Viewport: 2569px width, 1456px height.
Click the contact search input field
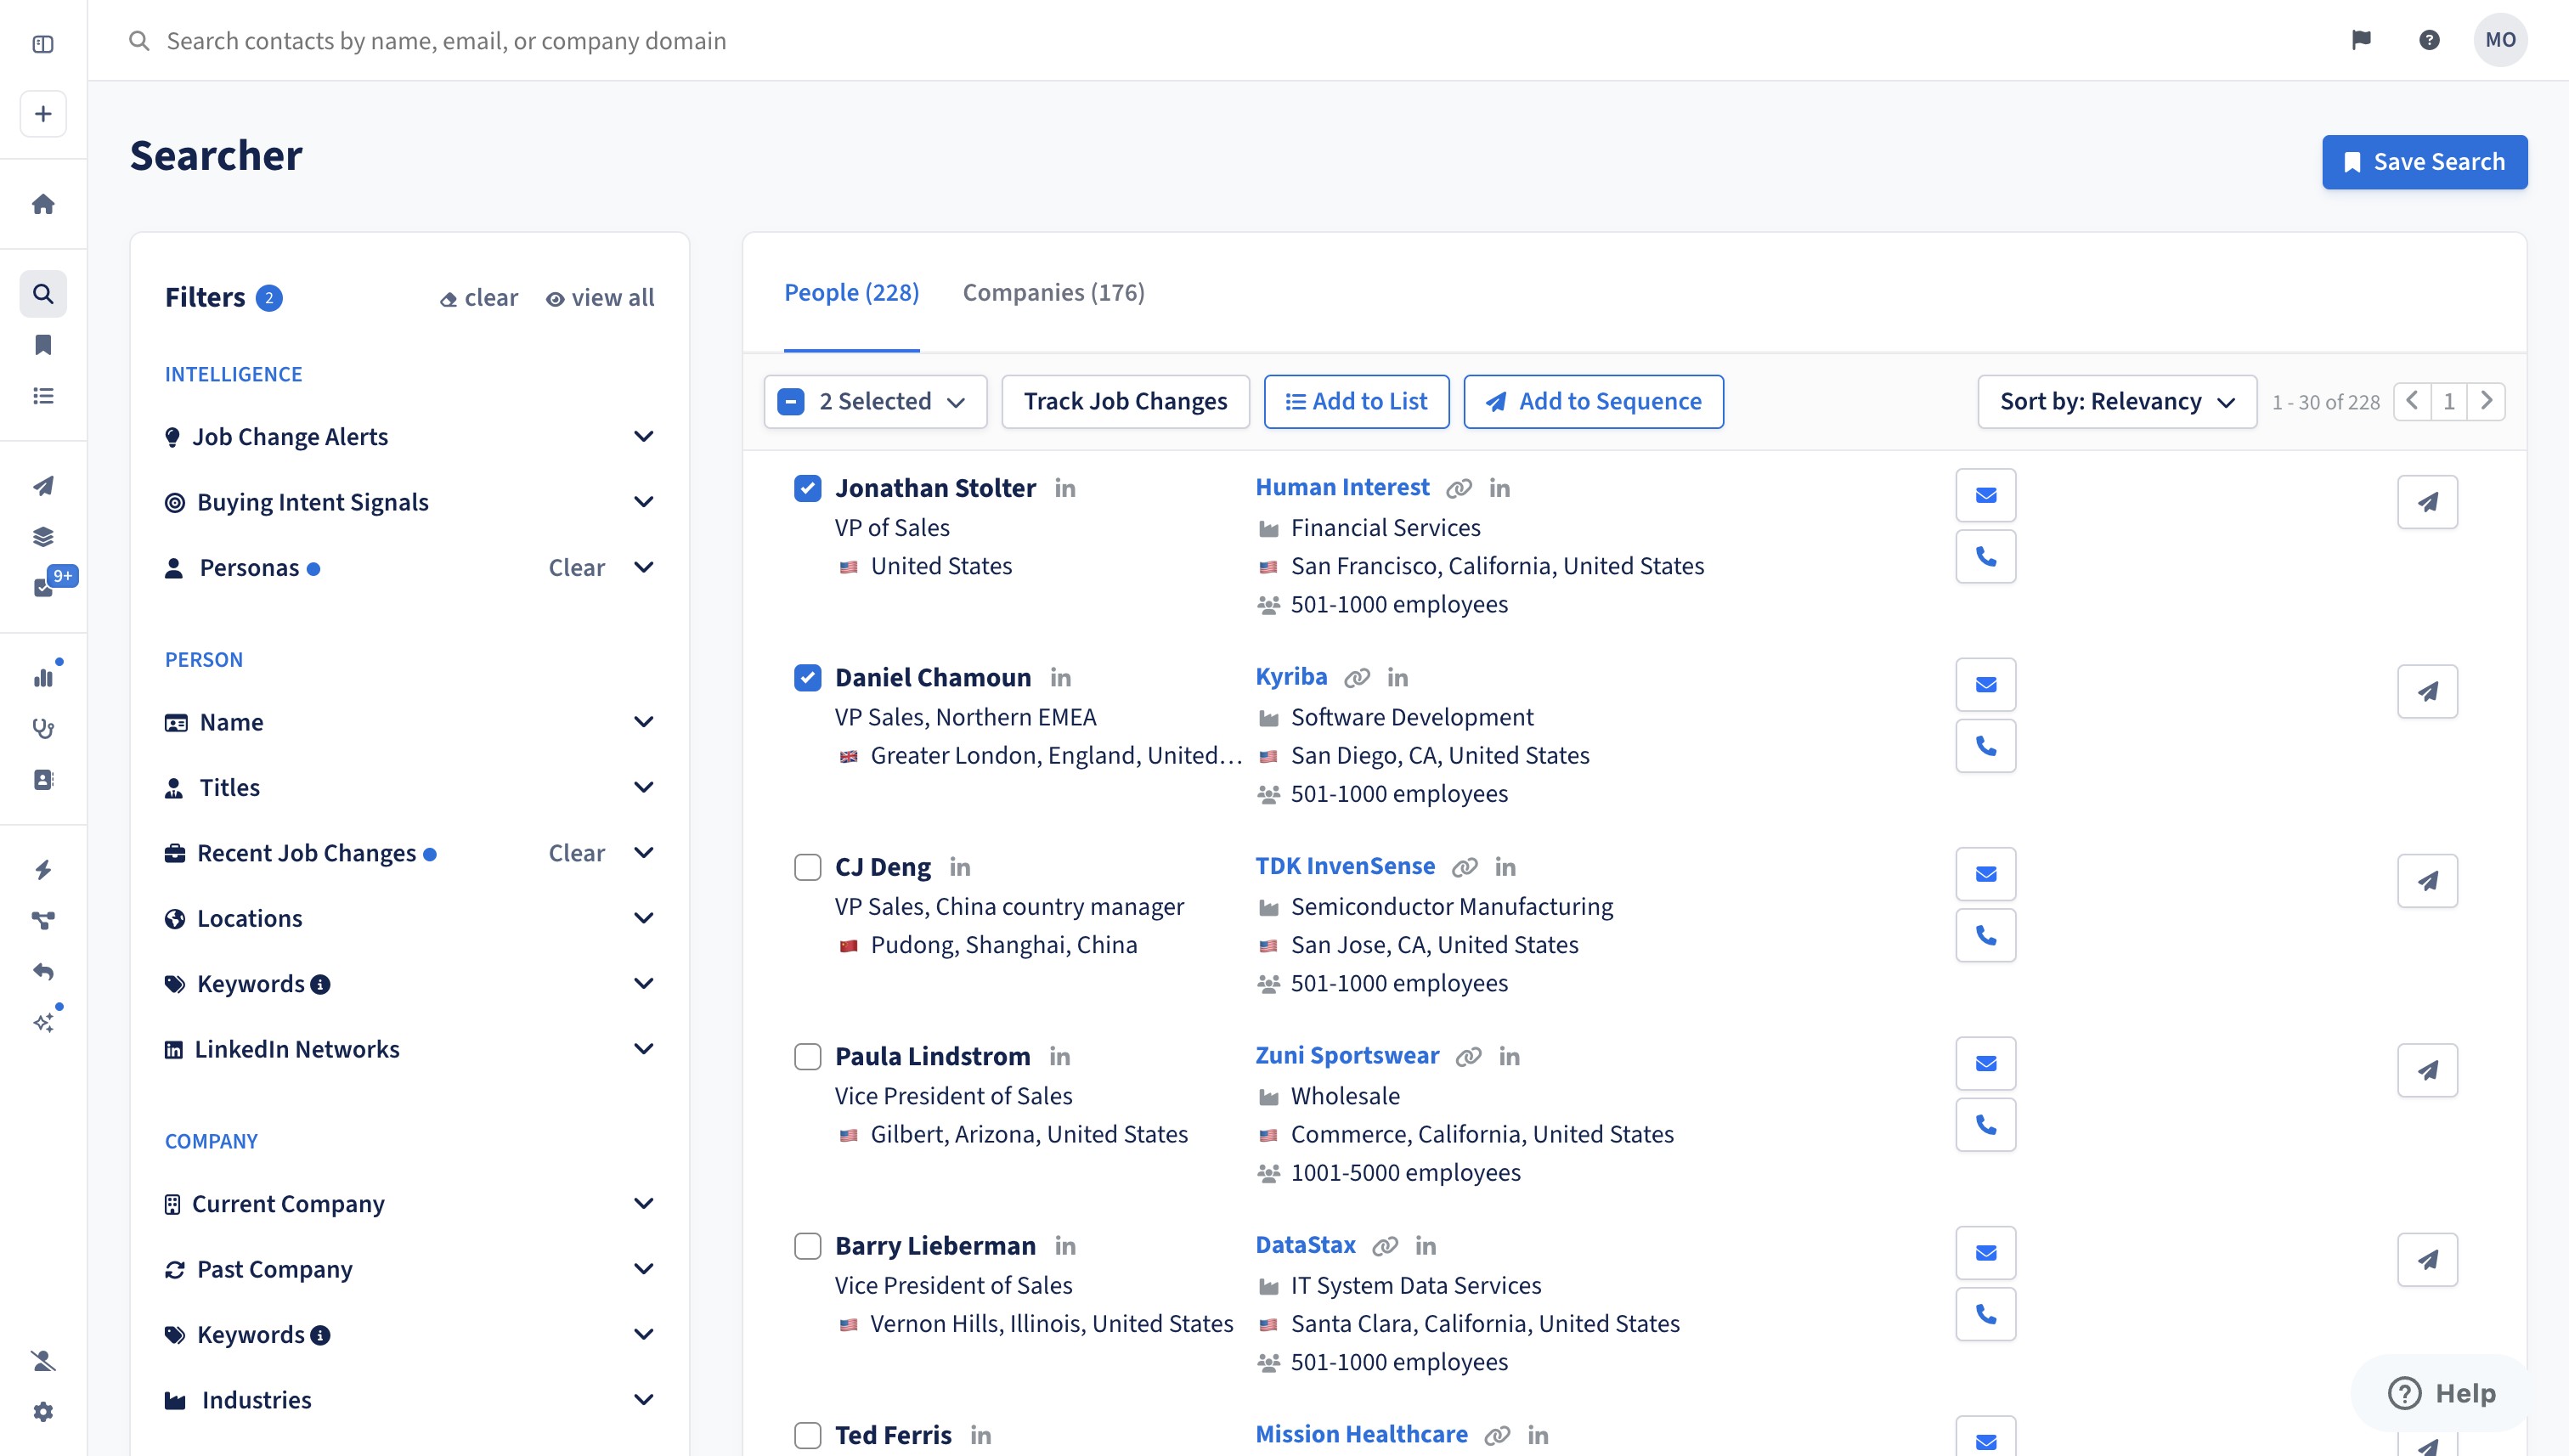(x=446, y=41)
